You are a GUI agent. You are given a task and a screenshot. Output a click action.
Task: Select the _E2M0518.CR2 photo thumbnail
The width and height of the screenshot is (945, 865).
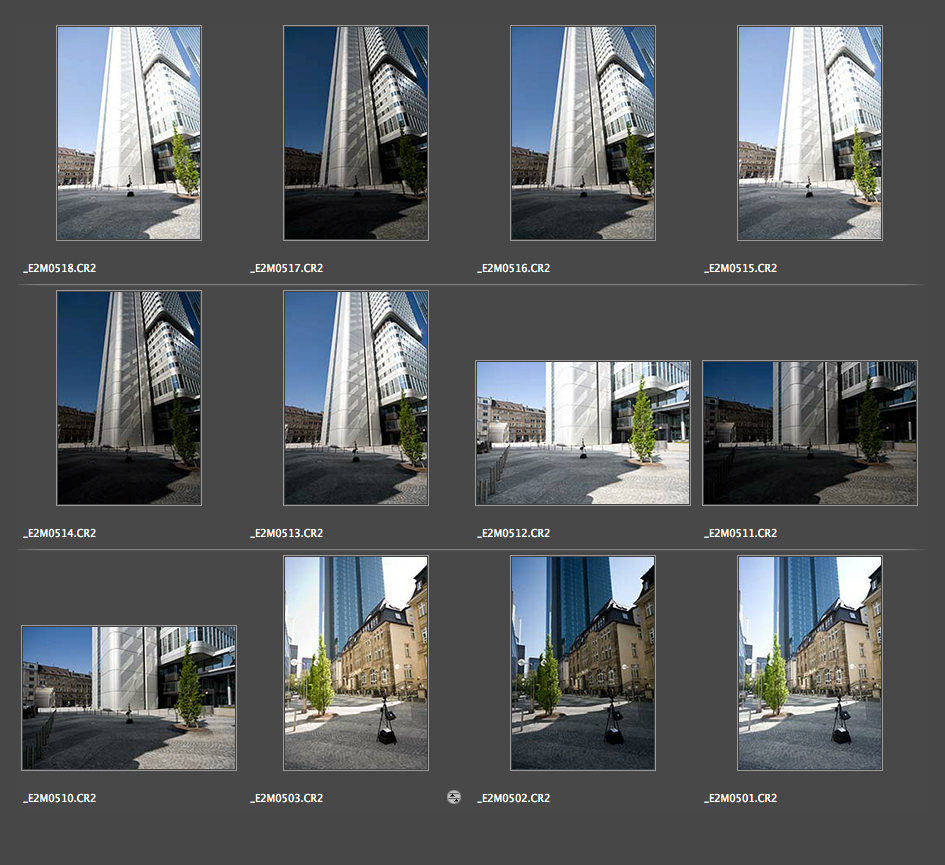pos(129,133)
